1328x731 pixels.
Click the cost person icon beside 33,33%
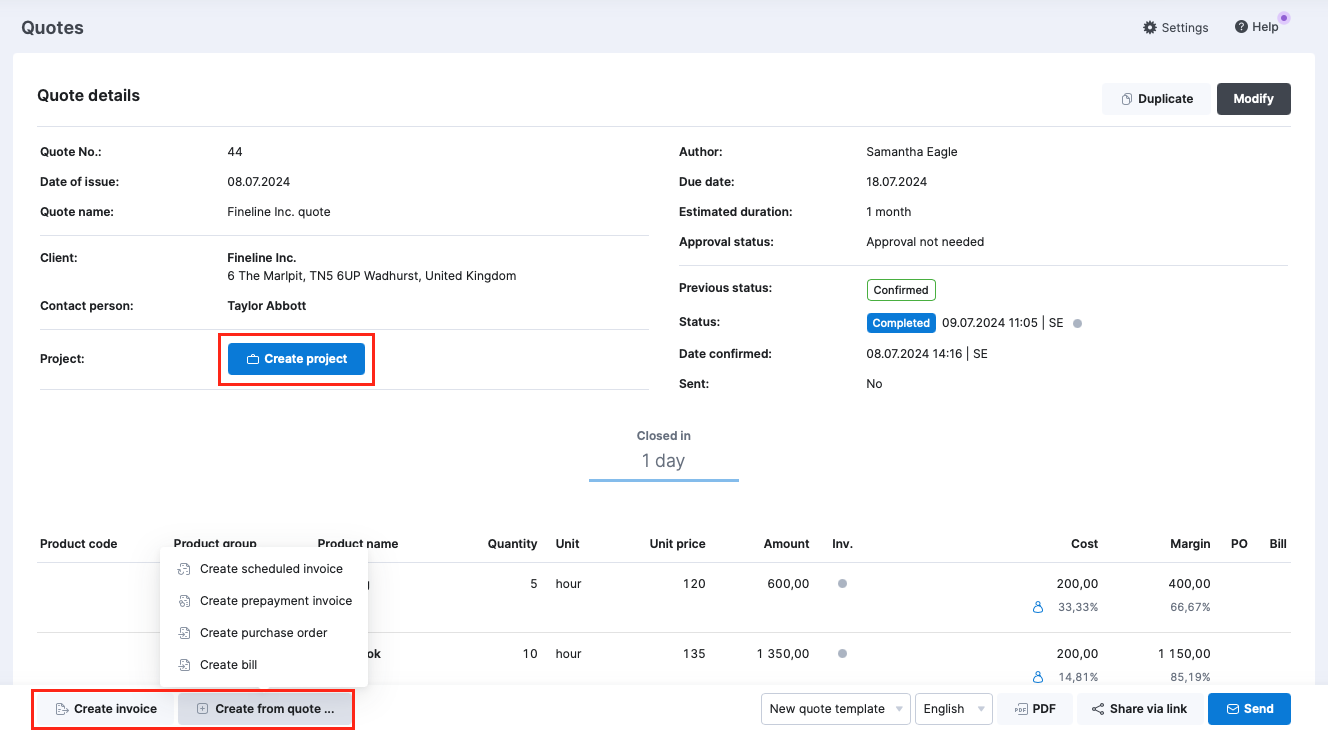click(x=1038, y=607)
